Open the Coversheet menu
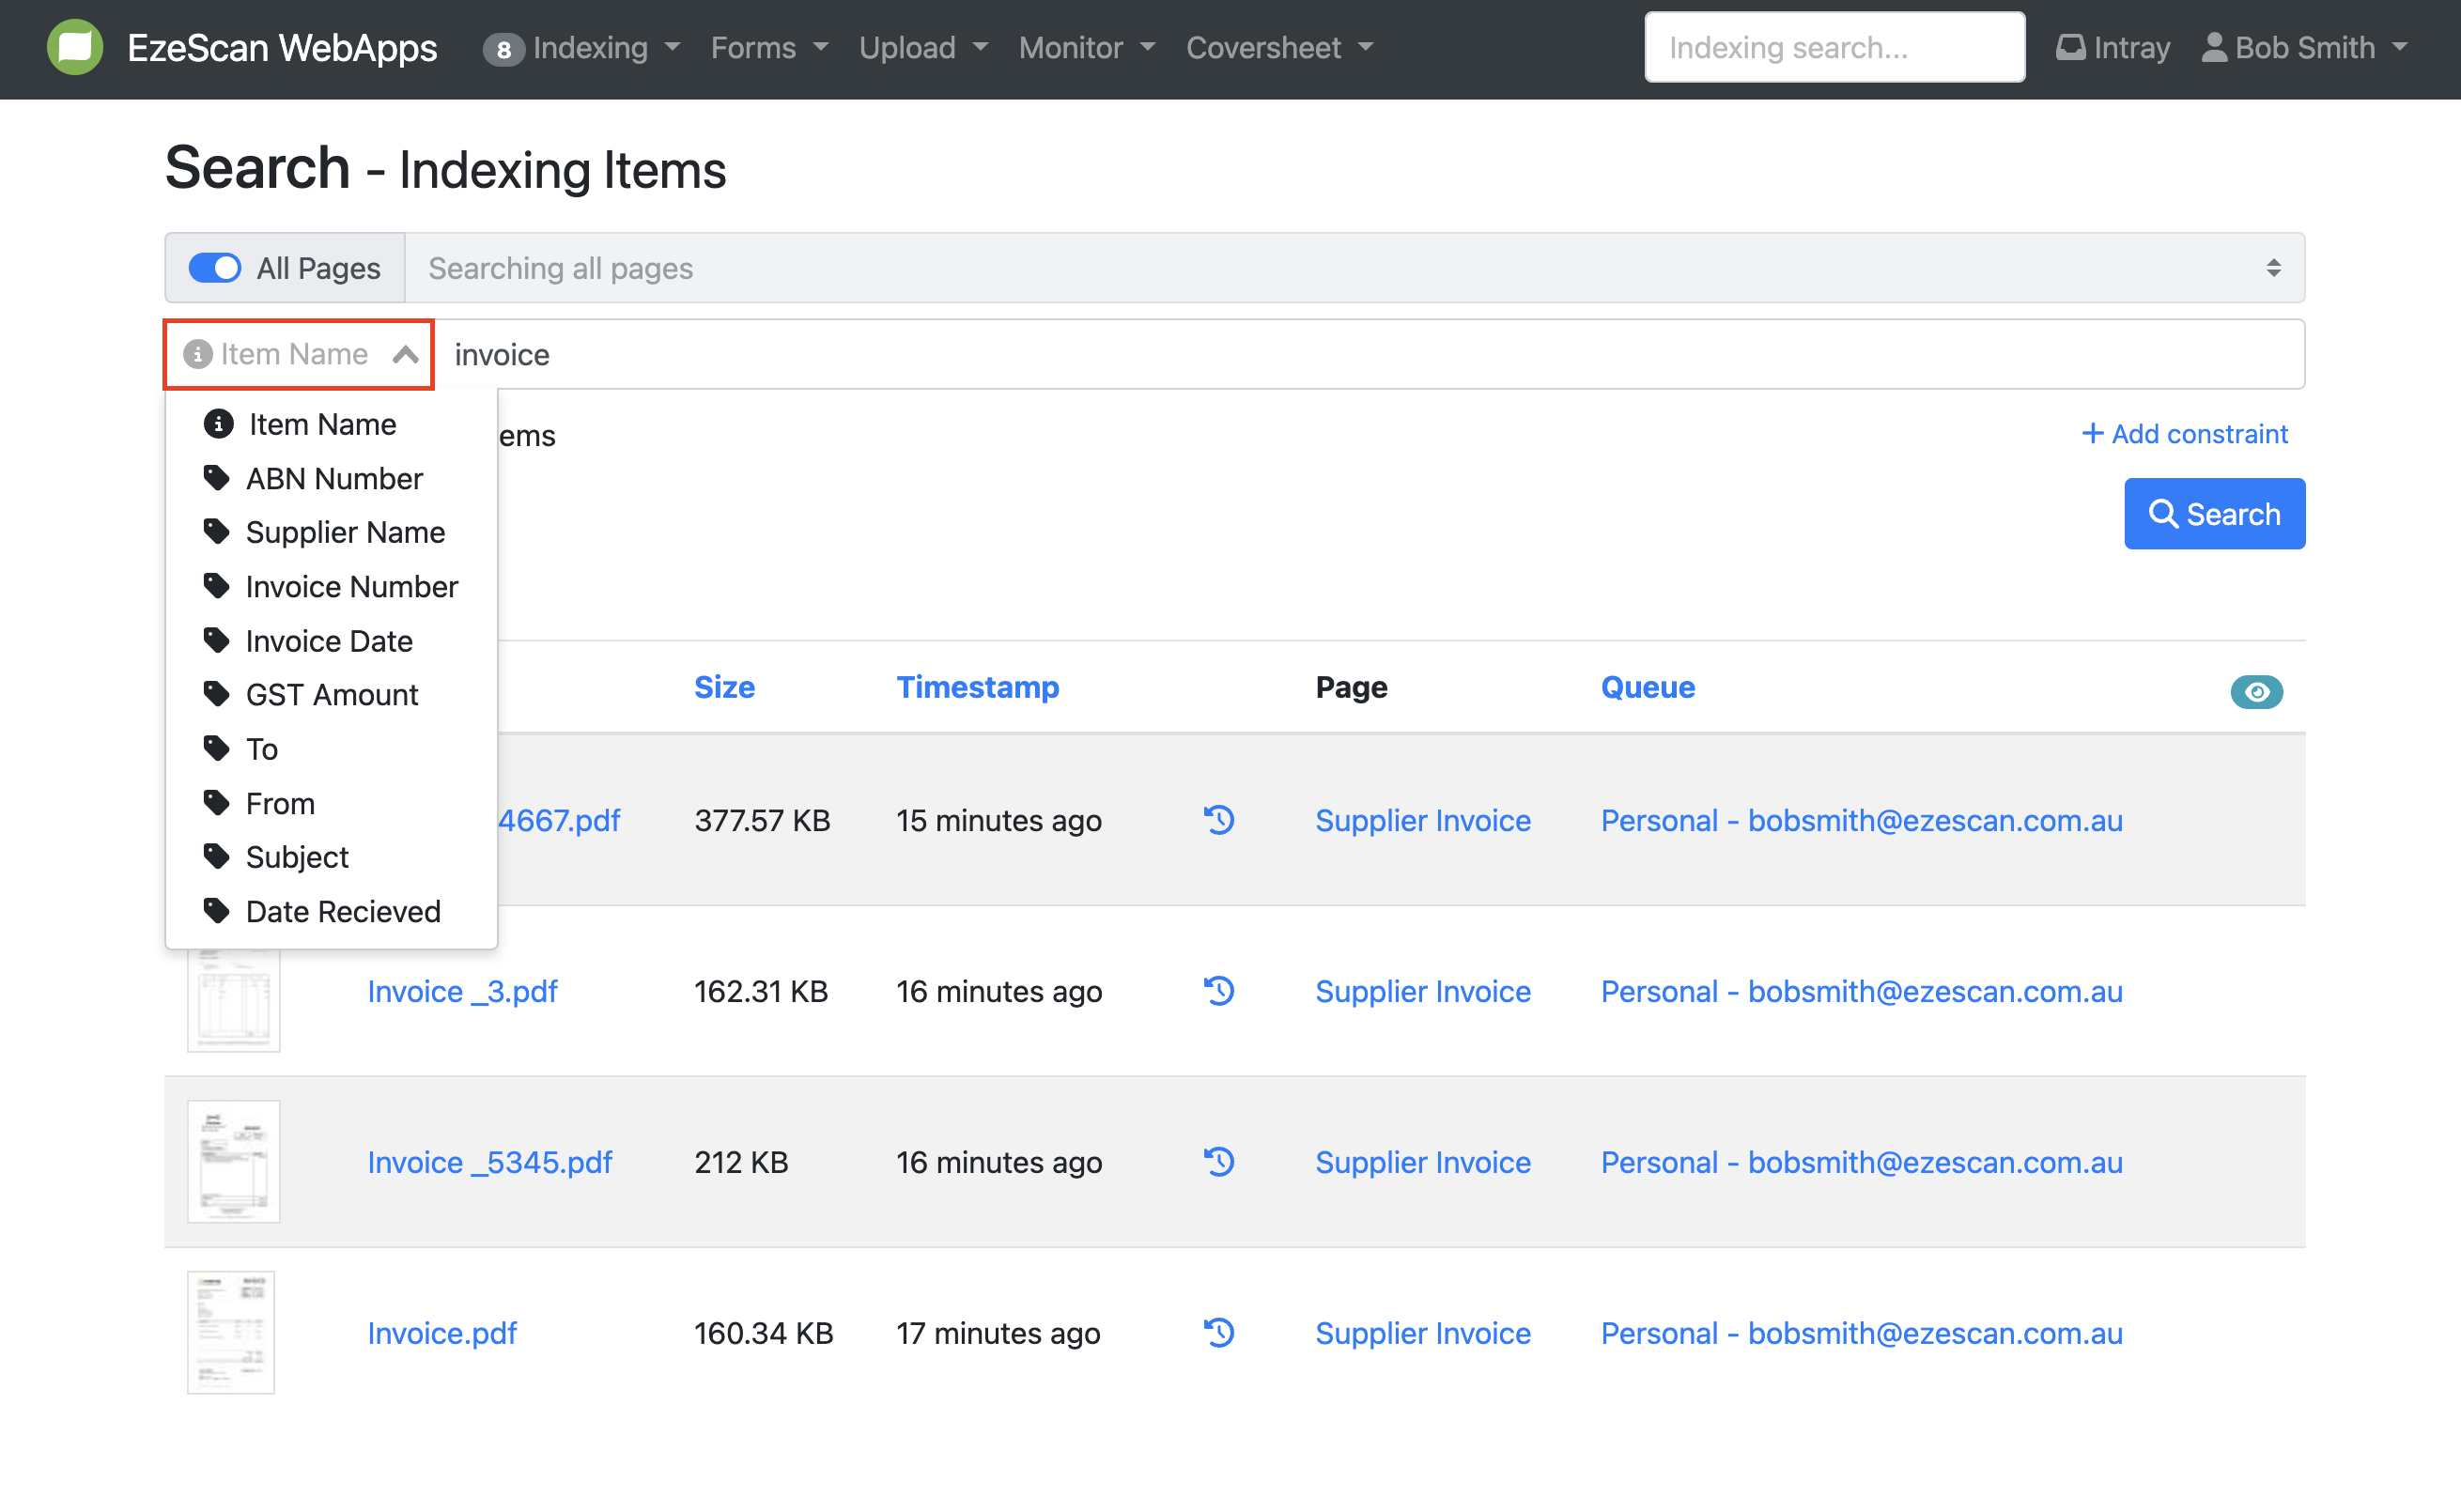 point(1279,47)
